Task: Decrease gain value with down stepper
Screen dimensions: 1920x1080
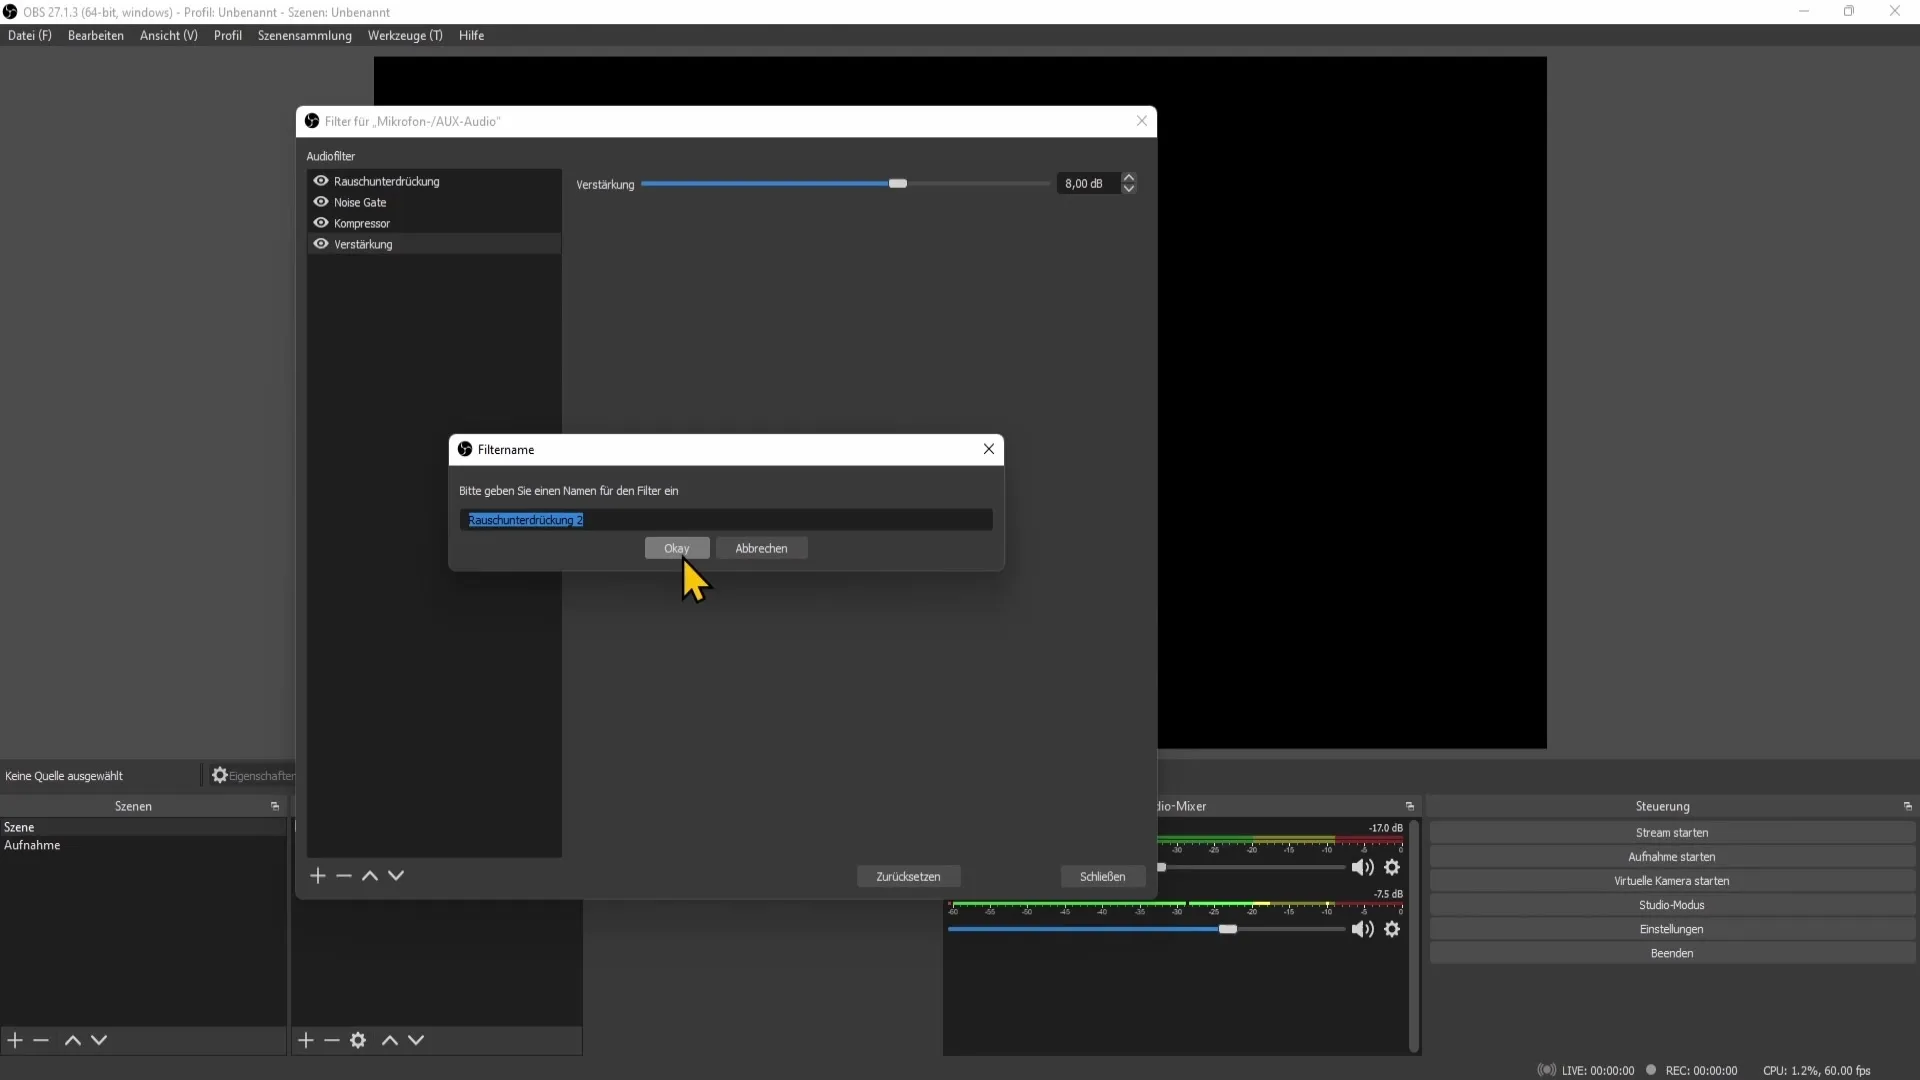Action: [x=1129, y=189]
